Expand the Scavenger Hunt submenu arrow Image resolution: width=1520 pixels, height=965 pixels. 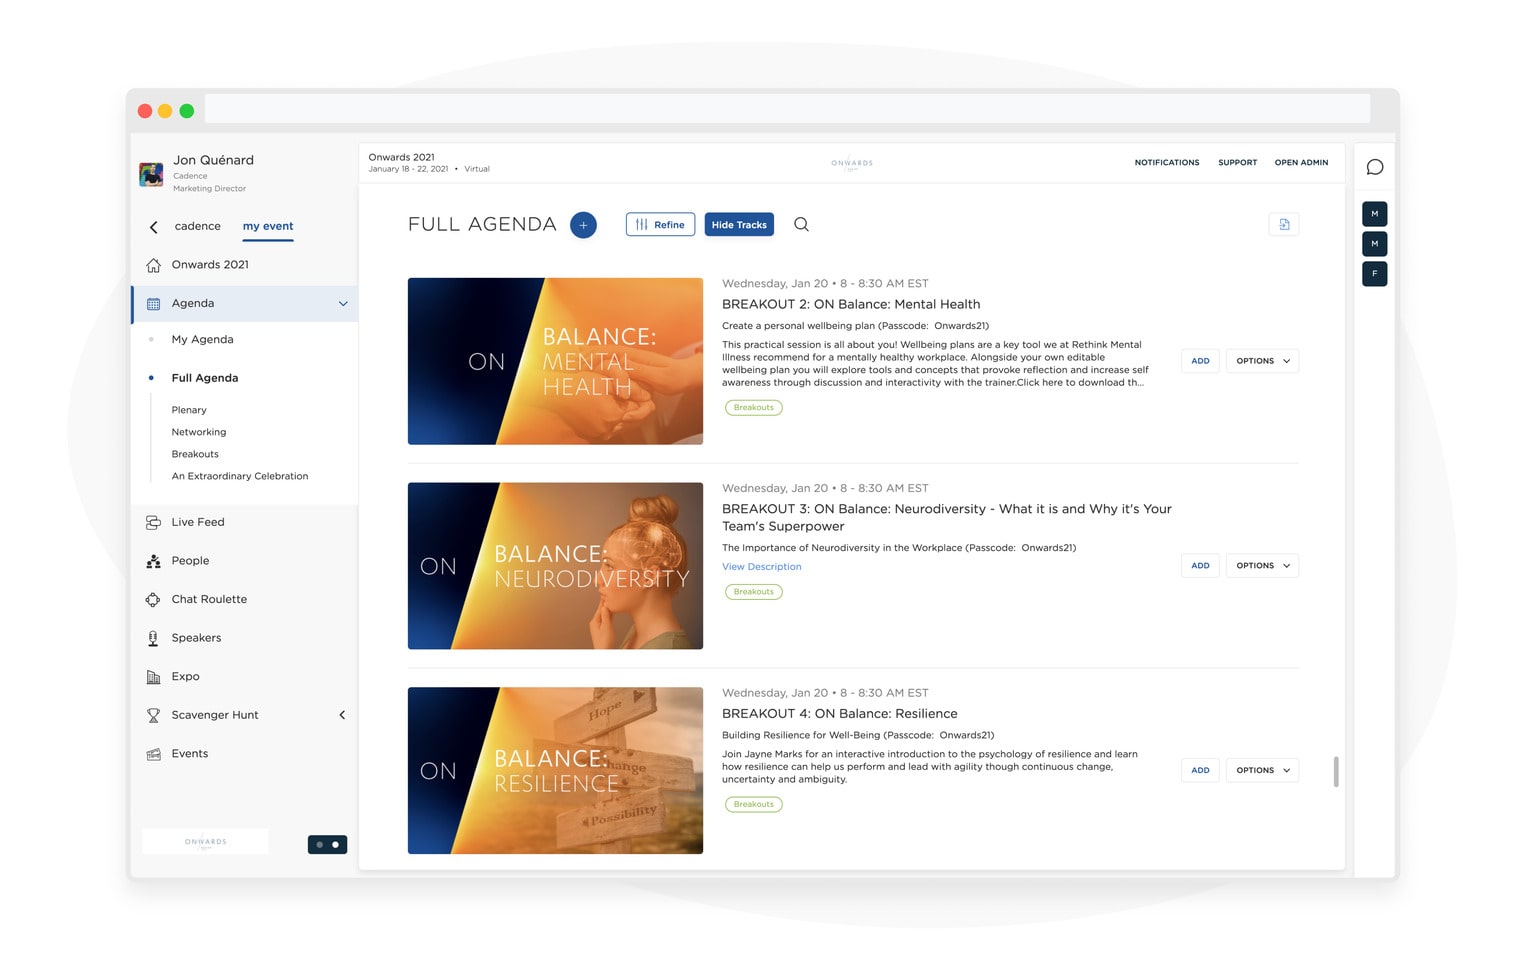342,715
